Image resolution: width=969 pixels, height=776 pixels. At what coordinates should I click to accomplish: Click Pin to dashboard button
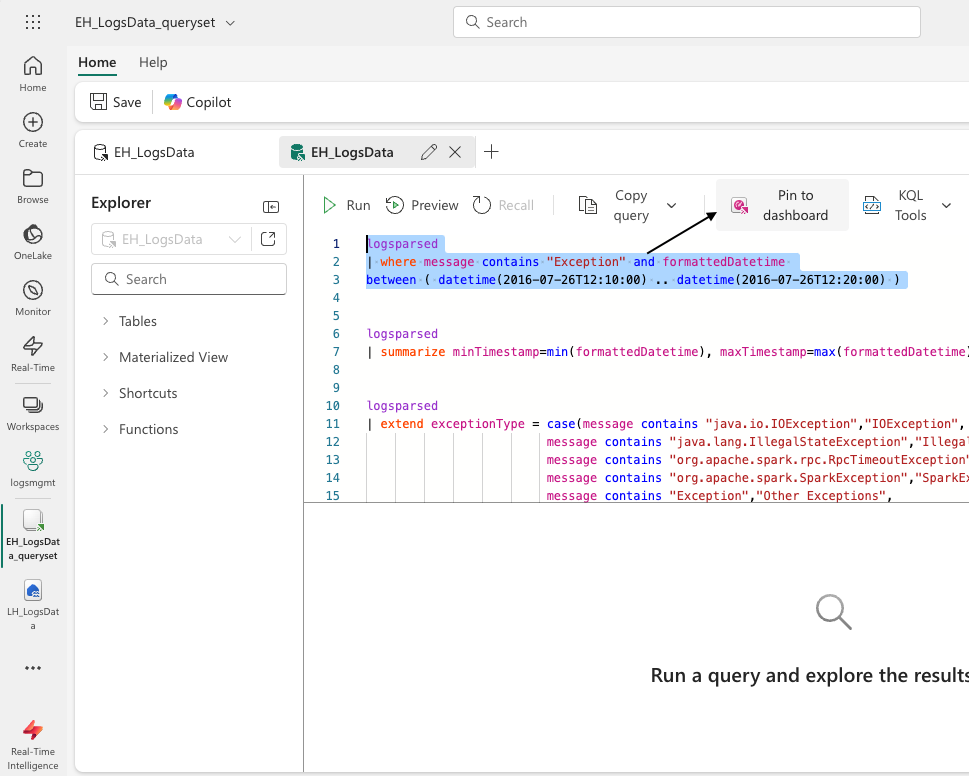pos(782,205)
